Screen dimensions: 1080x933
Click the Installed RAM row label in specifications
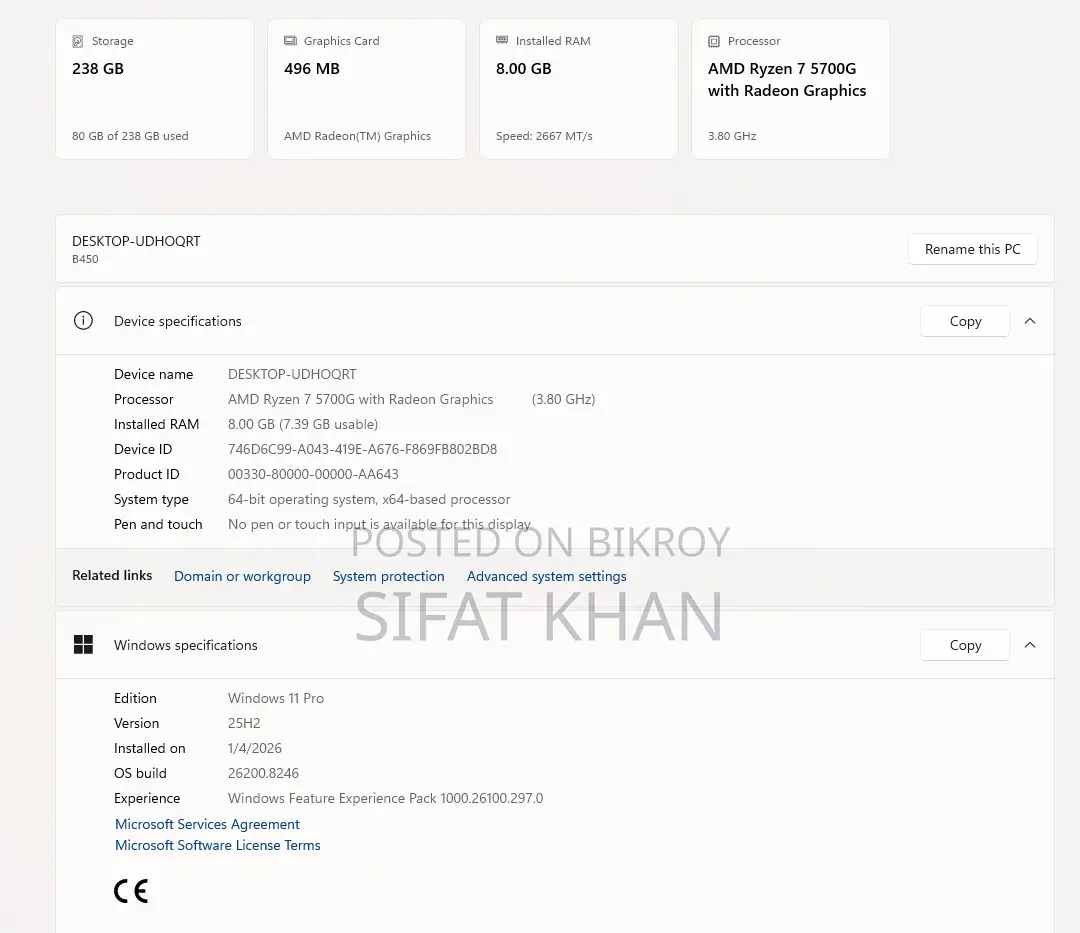pyautogui.click(x=156, y=424)
